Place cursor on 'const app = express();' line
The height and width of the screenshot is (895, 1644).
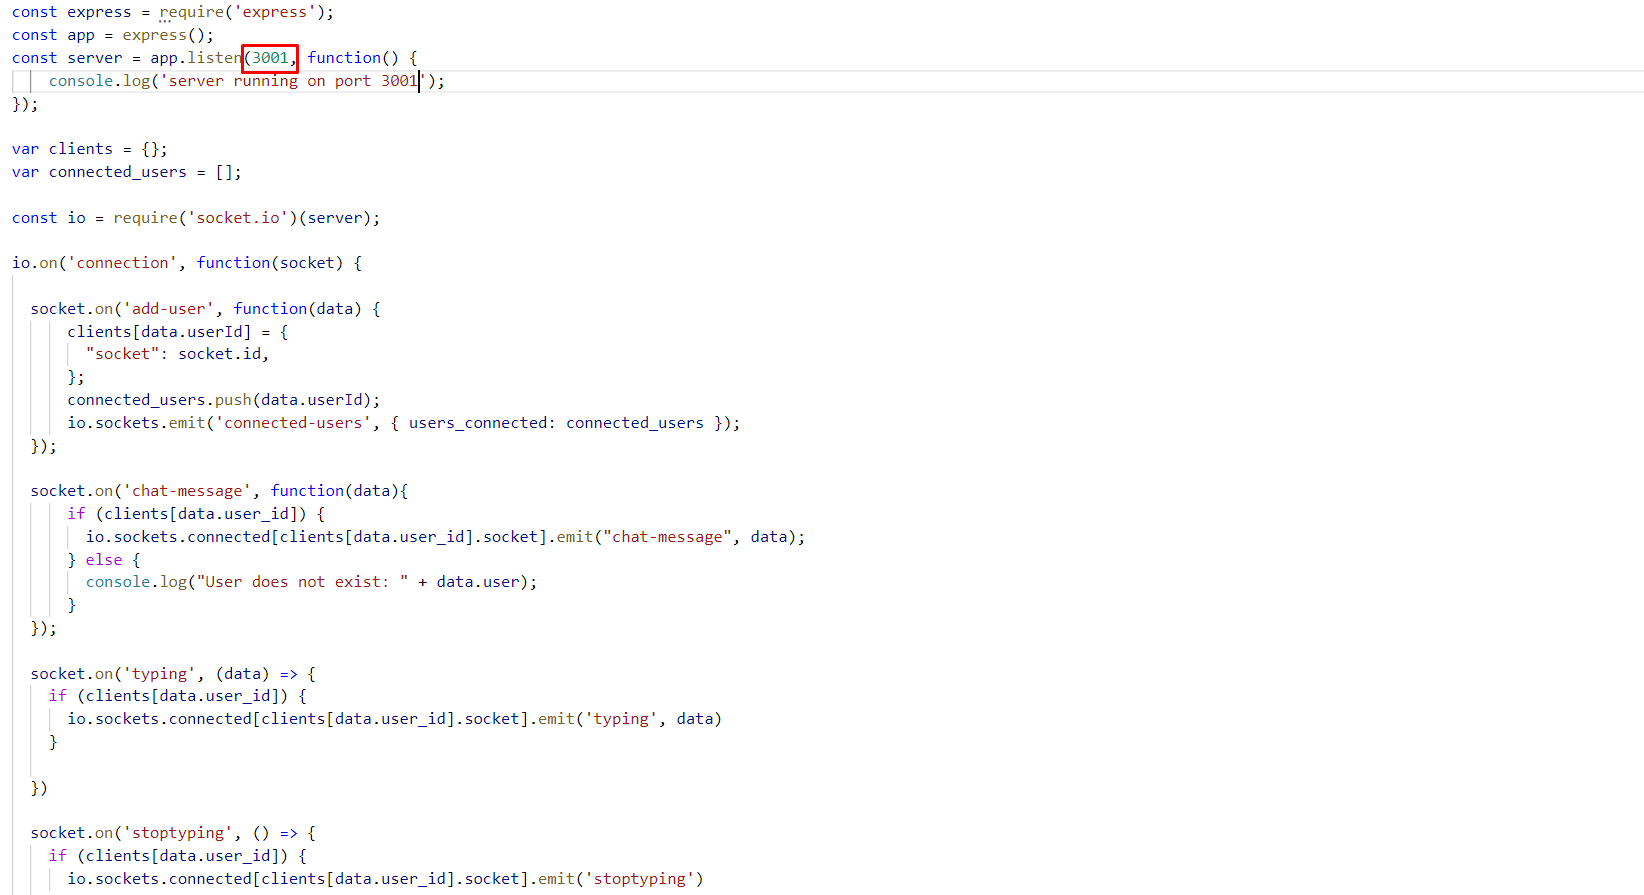pos(113,35)
